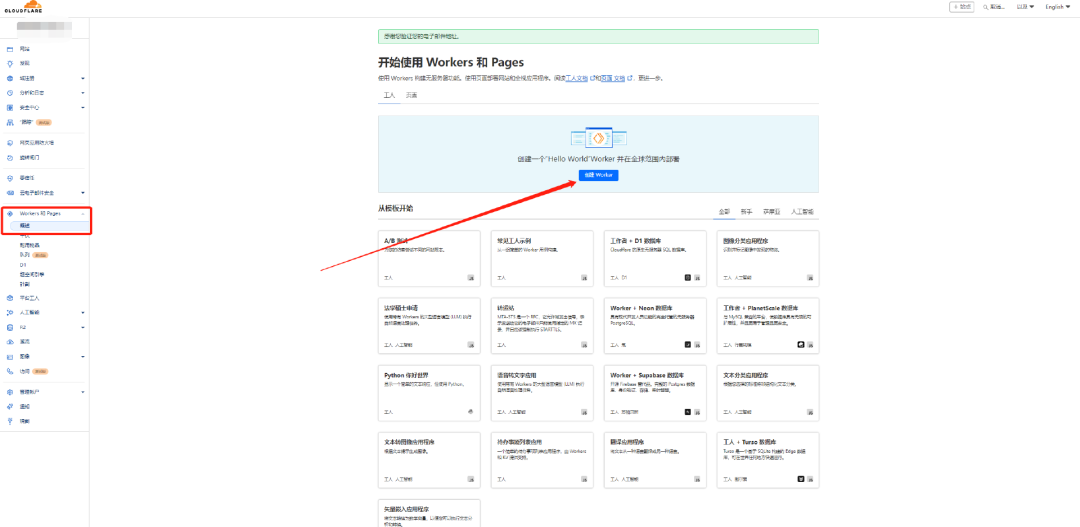Click the JS icon on 常见工人示例 card

click(x=584, y=278)
